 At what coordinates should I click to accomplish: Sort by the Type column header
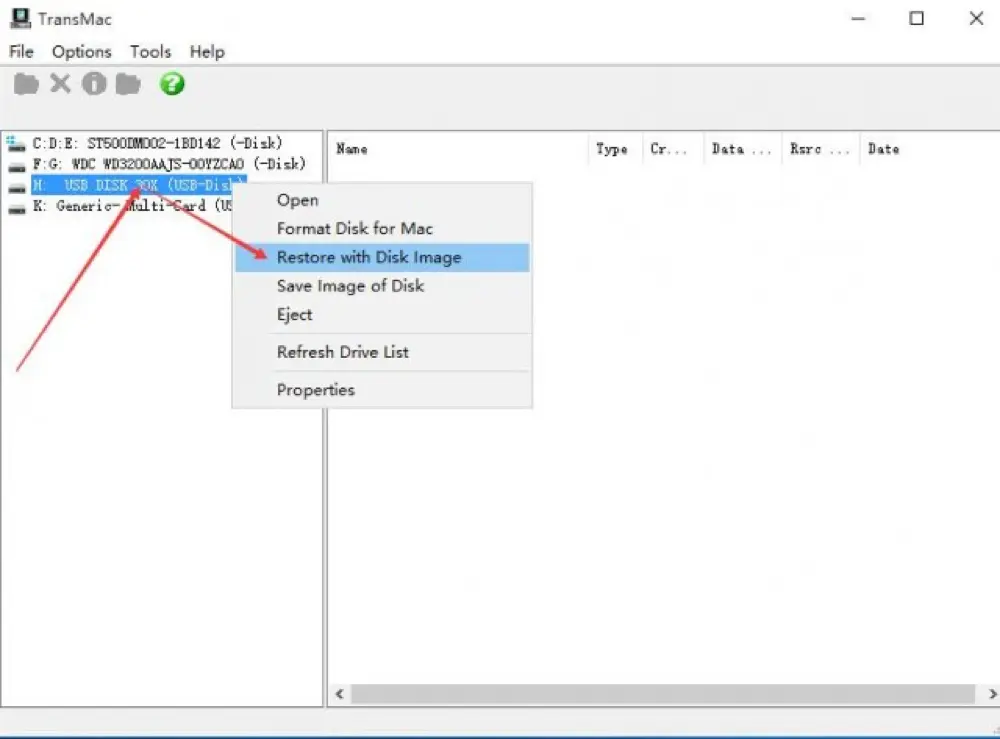(x=615, y=149)
